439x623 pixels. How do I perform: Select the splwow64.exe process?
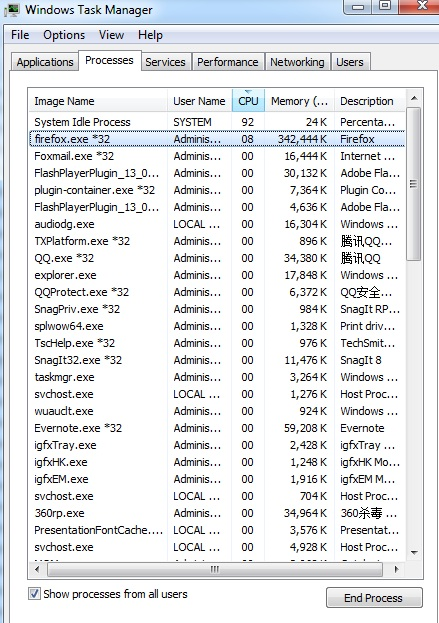(217, 326)
